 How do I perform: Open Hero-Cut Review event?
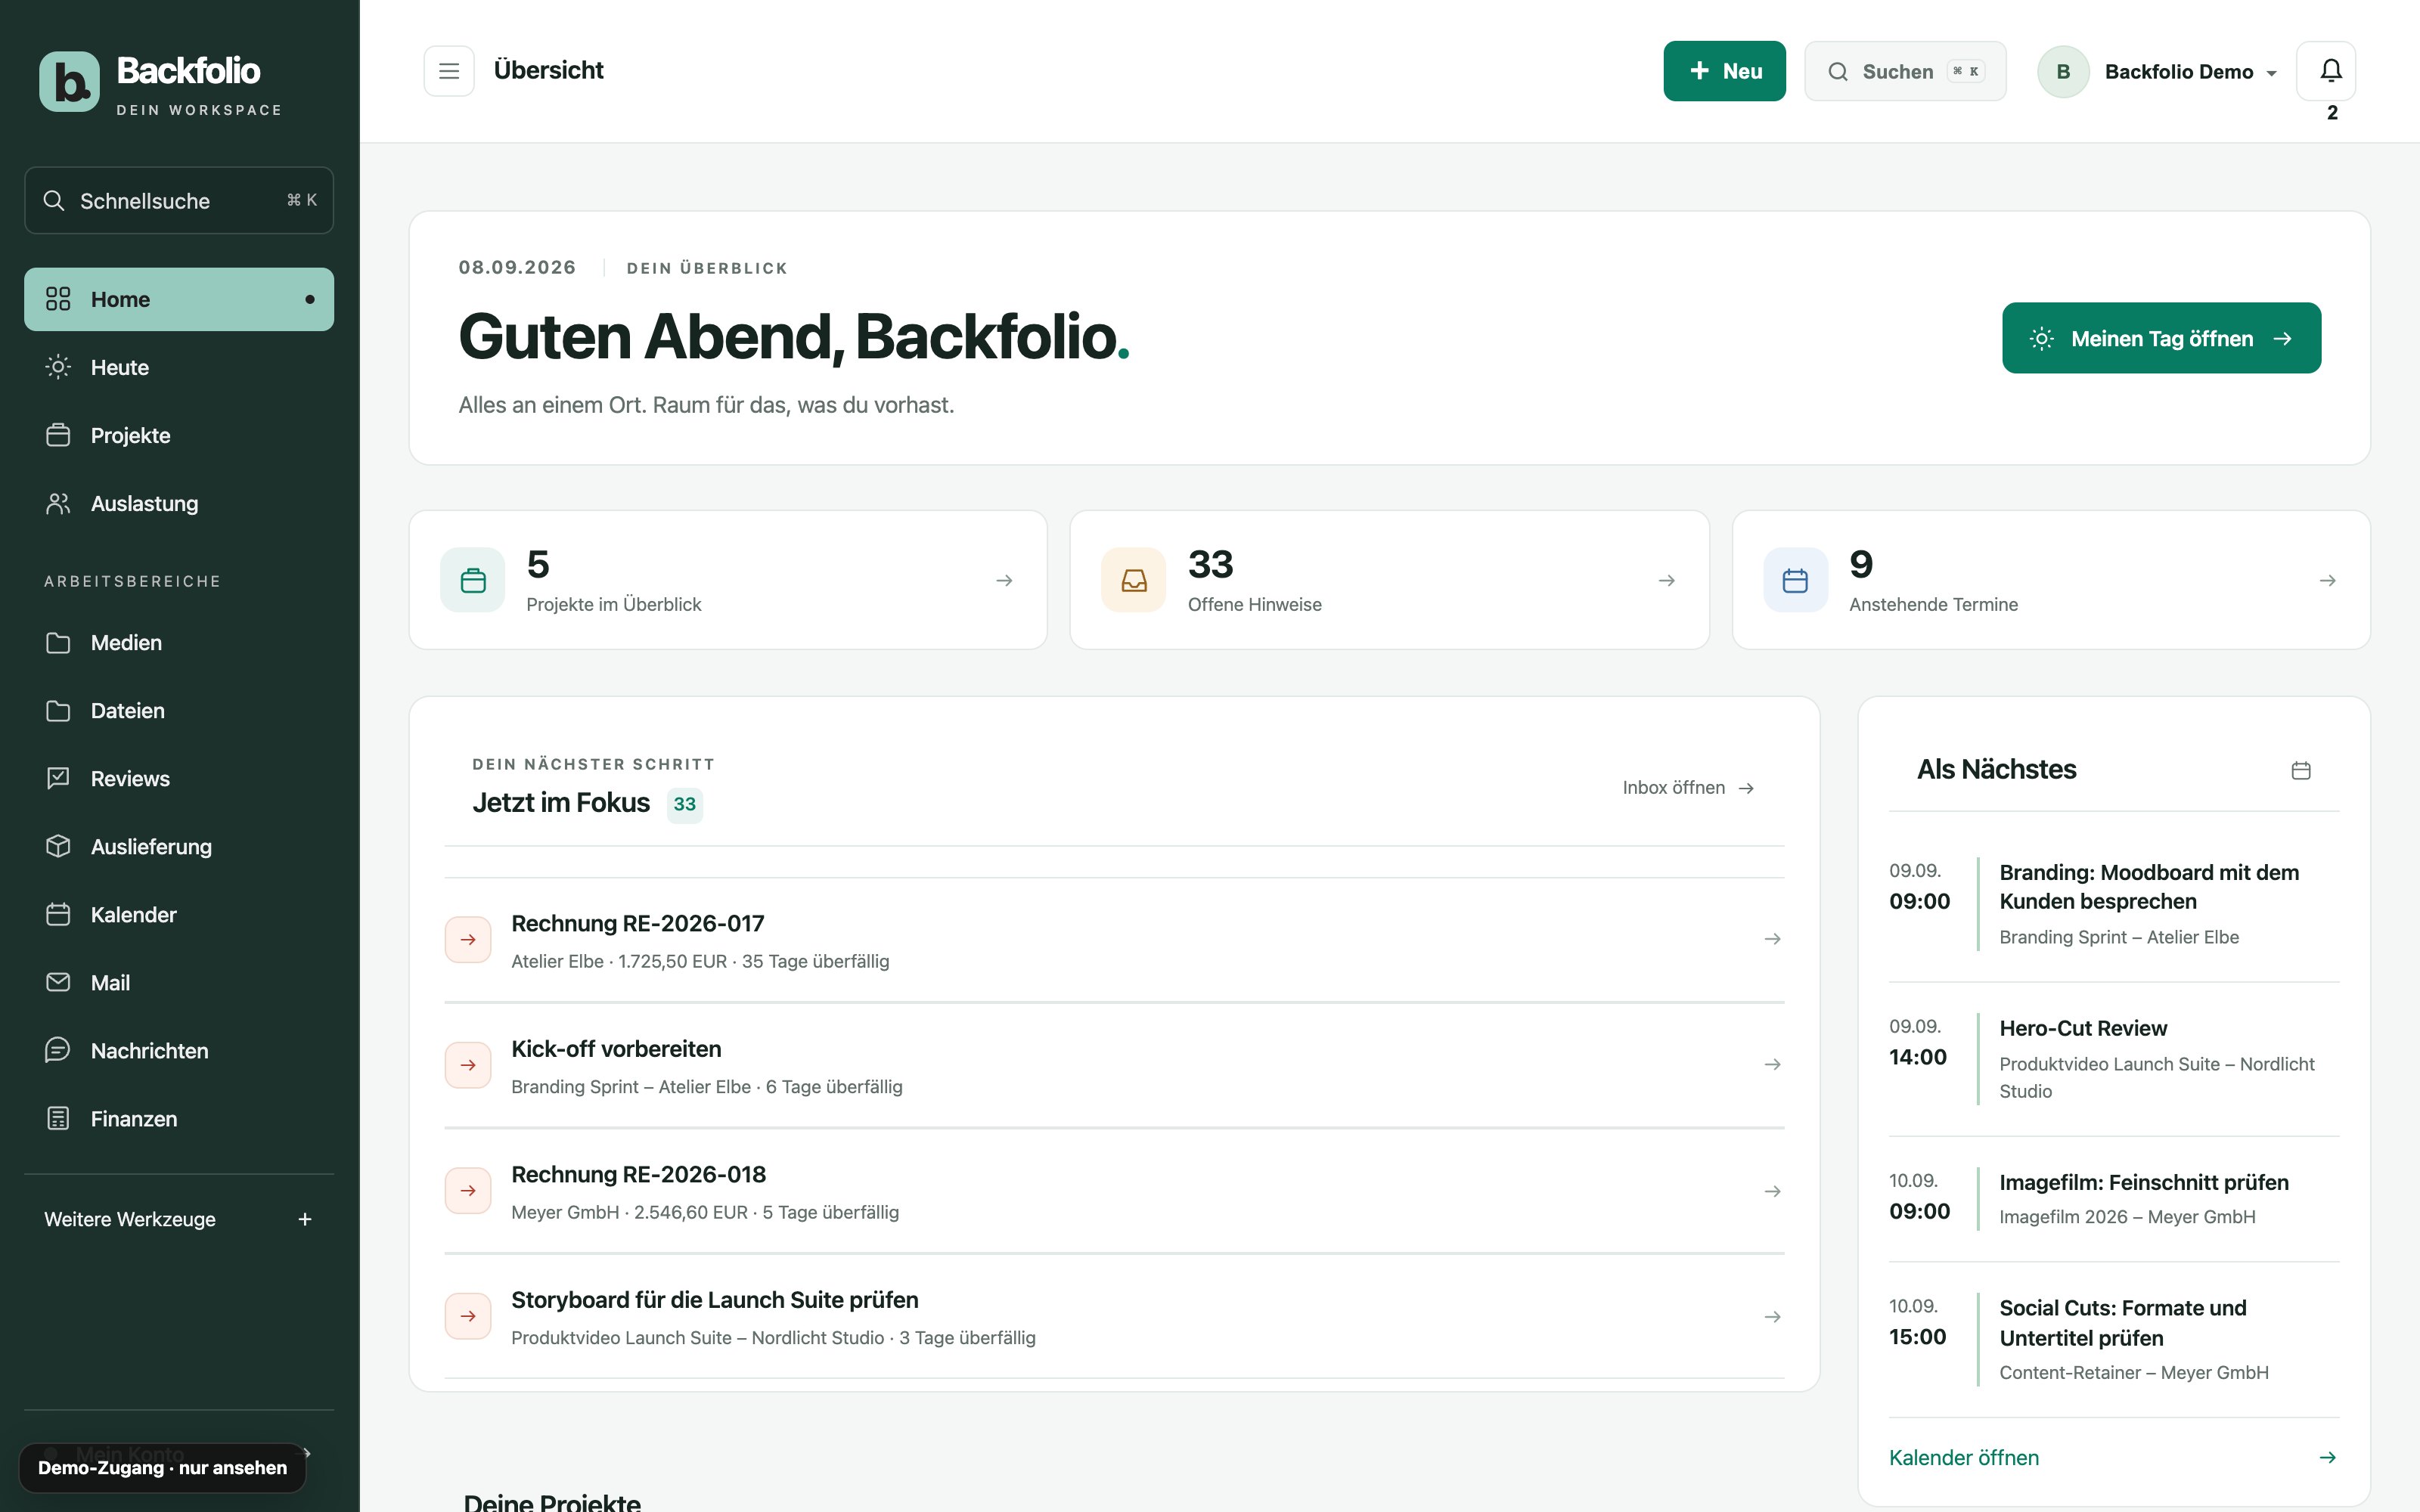2114,1059
